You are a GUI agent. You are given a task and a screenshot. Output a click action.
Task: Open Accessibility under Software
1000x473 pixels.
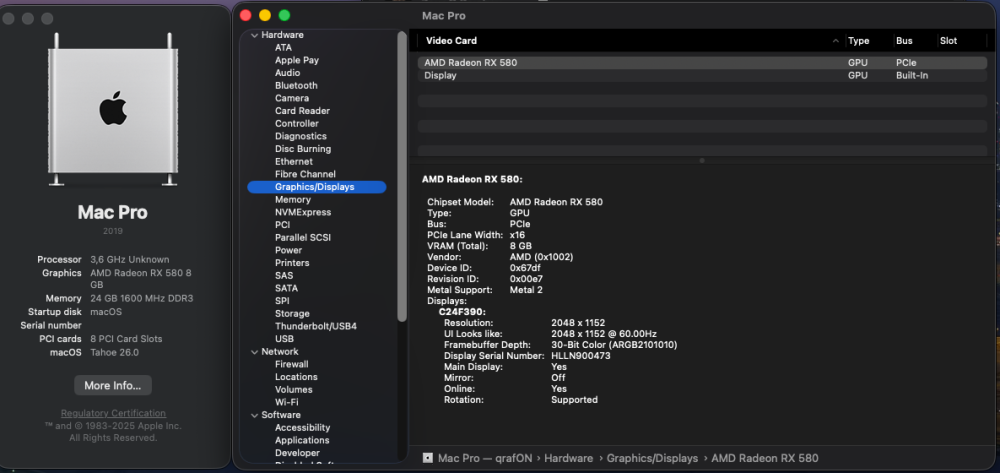(302, 428)
